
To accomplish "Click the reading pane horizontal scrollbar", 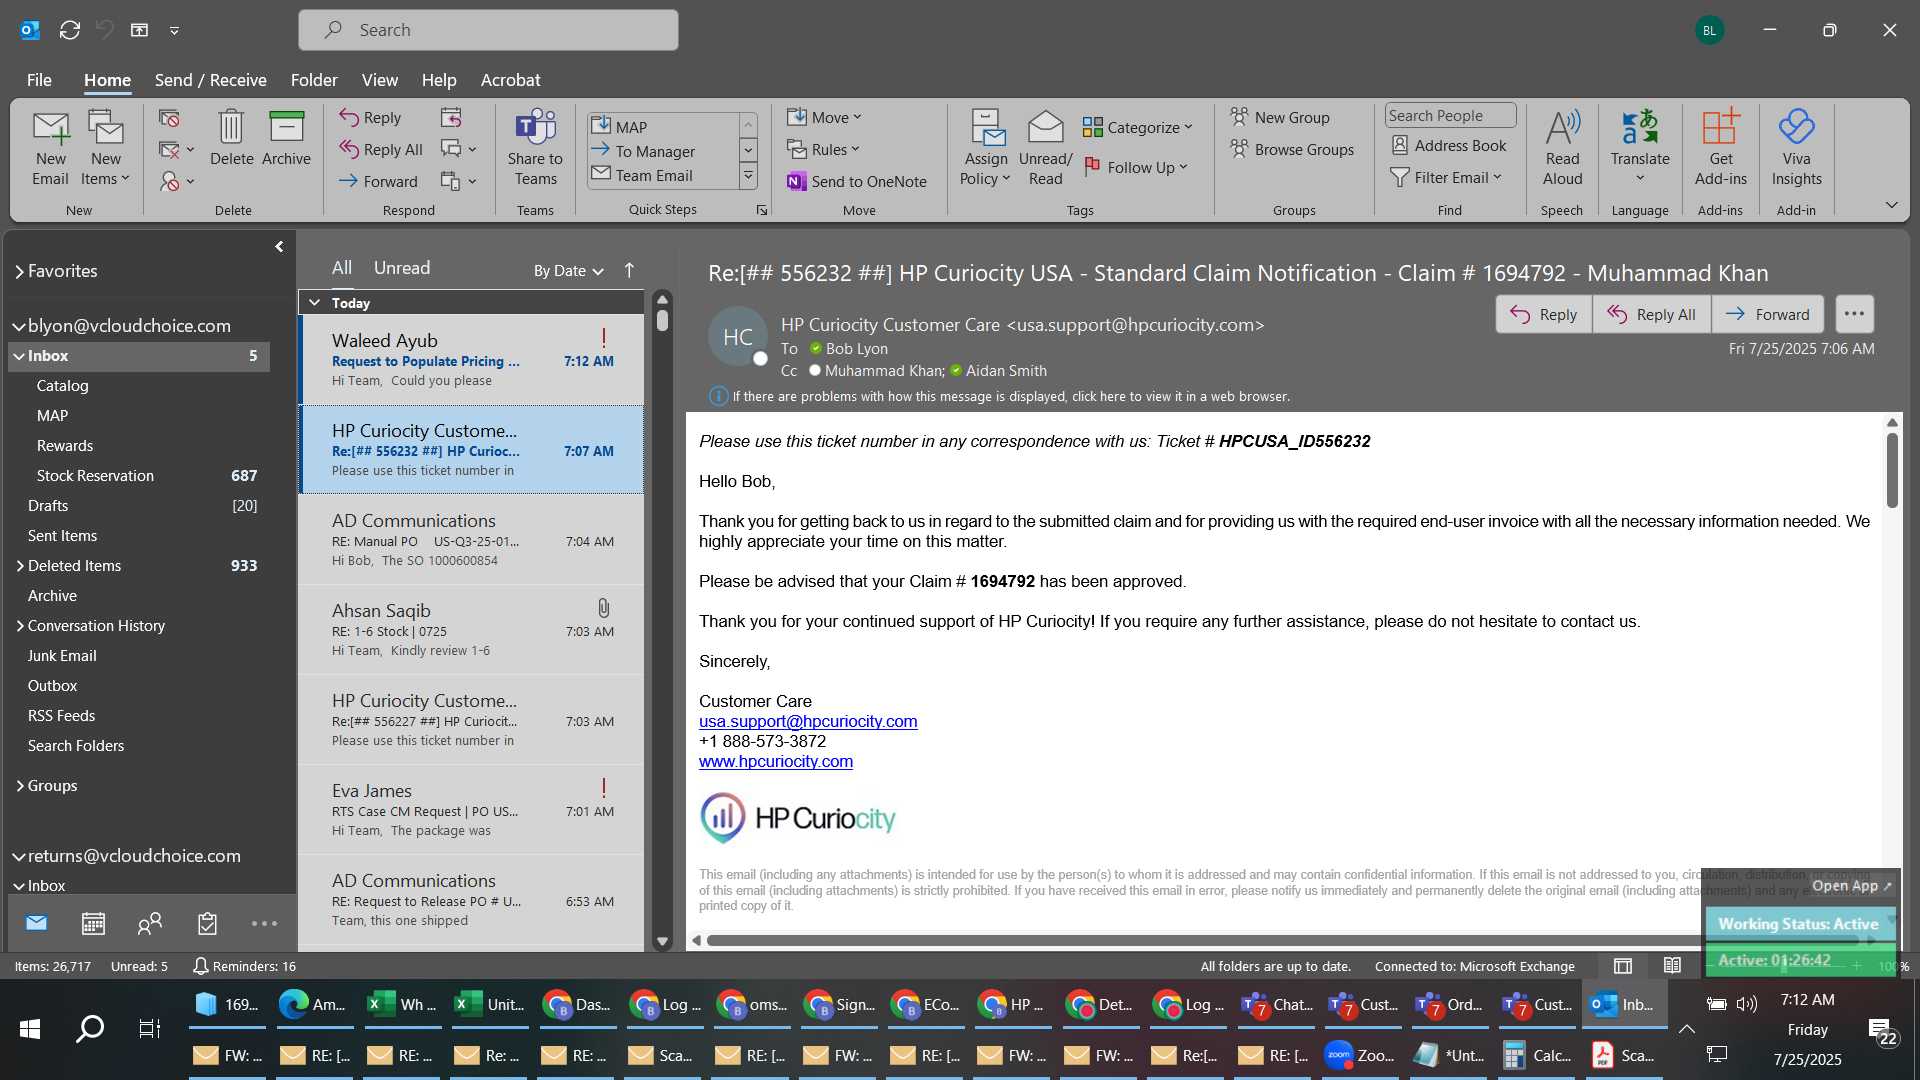I will [x=1283, y=940].
